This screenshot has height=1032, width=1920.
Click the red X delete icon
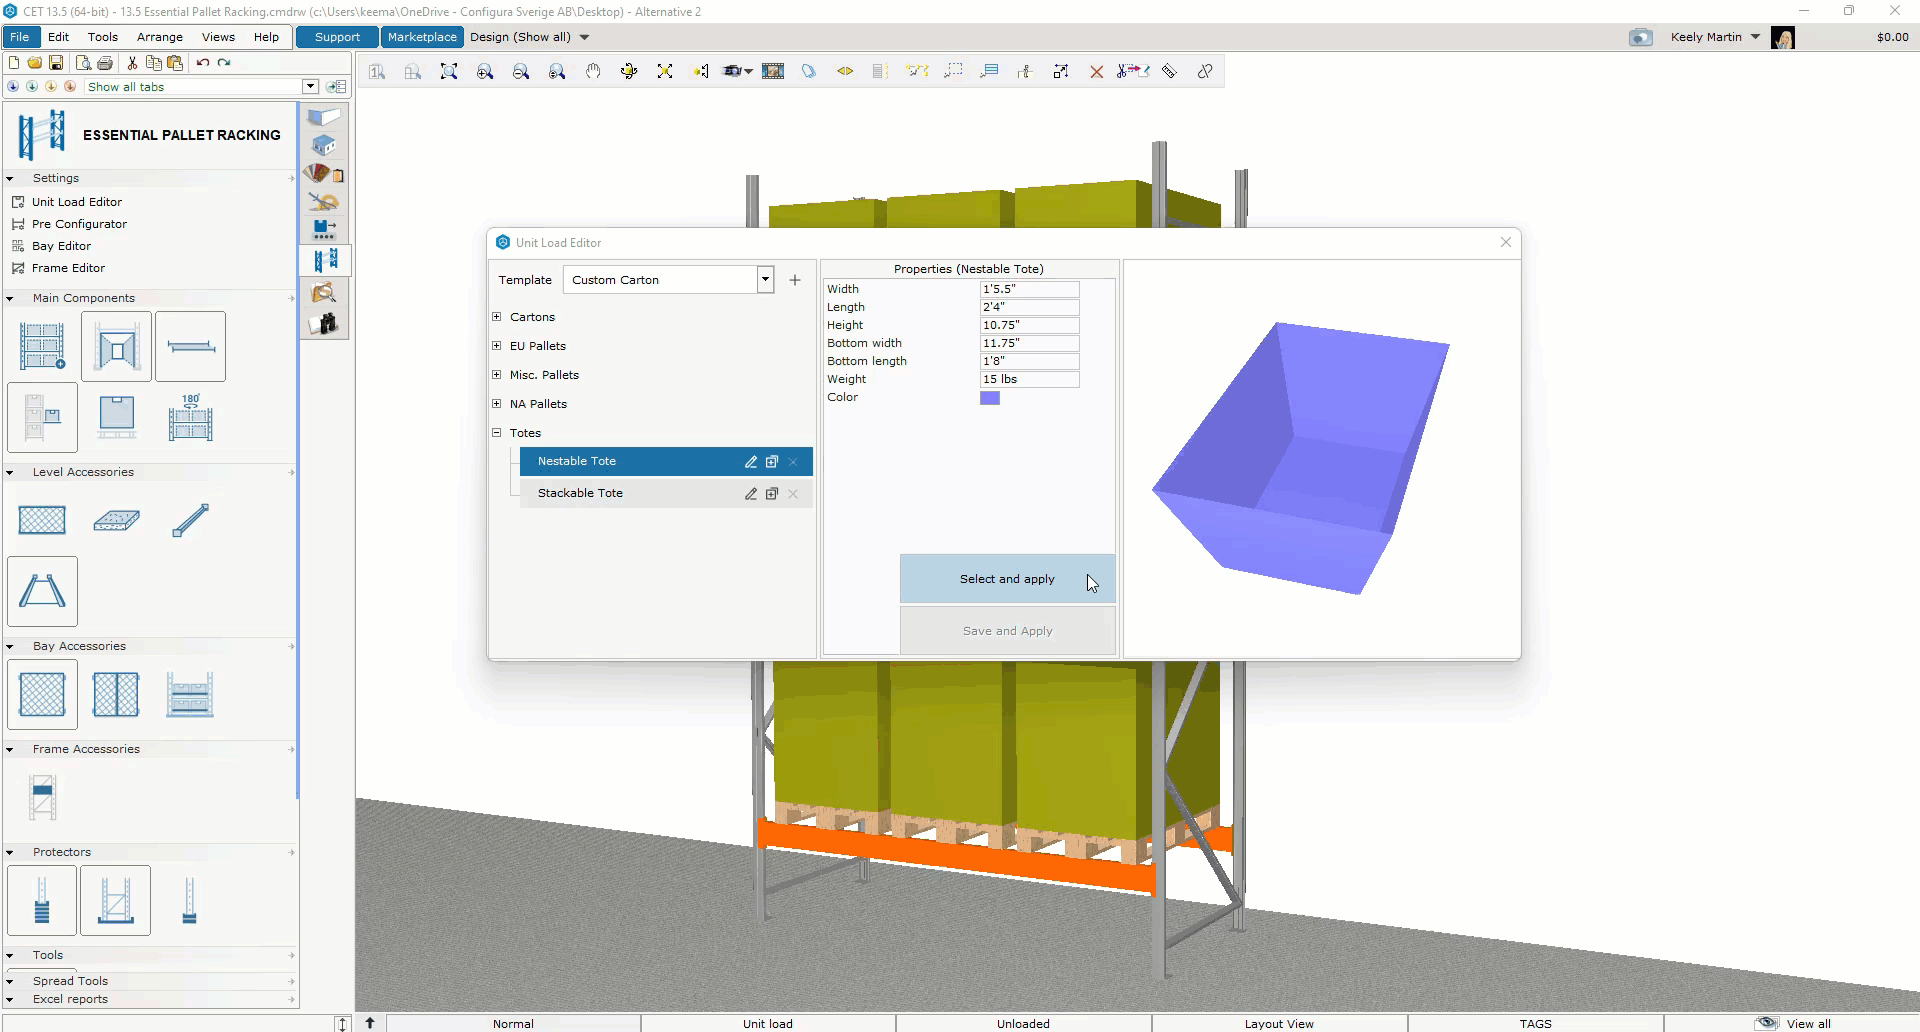click(1097, 71)
